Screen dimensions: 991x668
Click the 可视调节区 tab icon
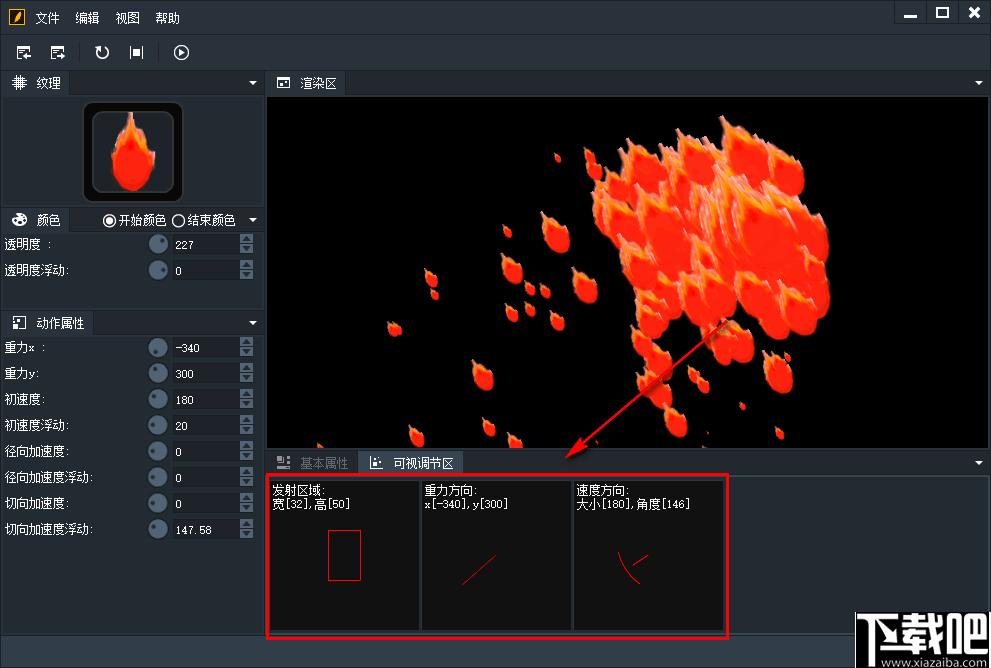[x=376, y=463]
